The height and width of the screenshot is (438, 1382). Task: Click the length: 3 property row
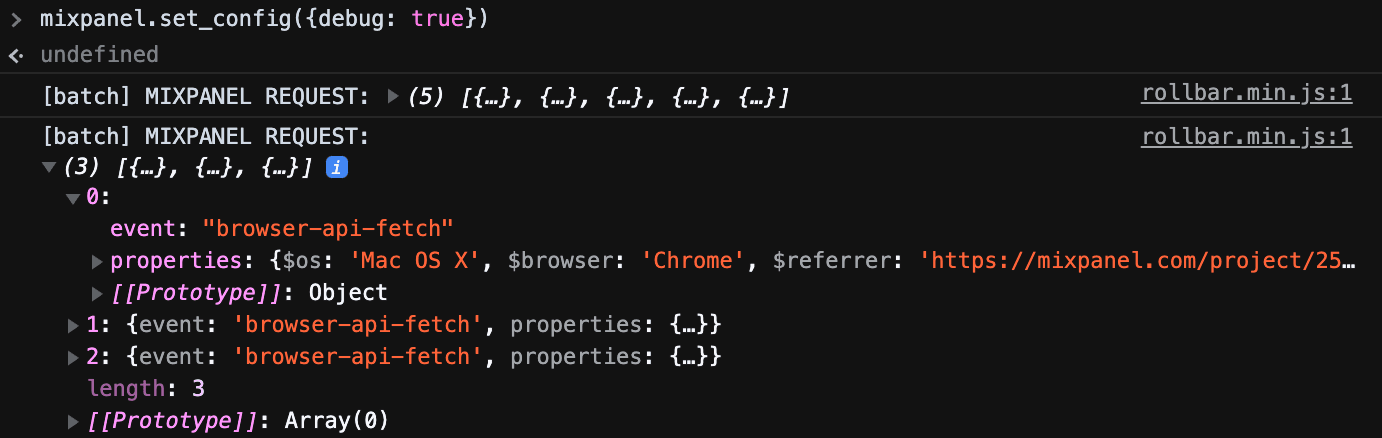click(146, 389)
